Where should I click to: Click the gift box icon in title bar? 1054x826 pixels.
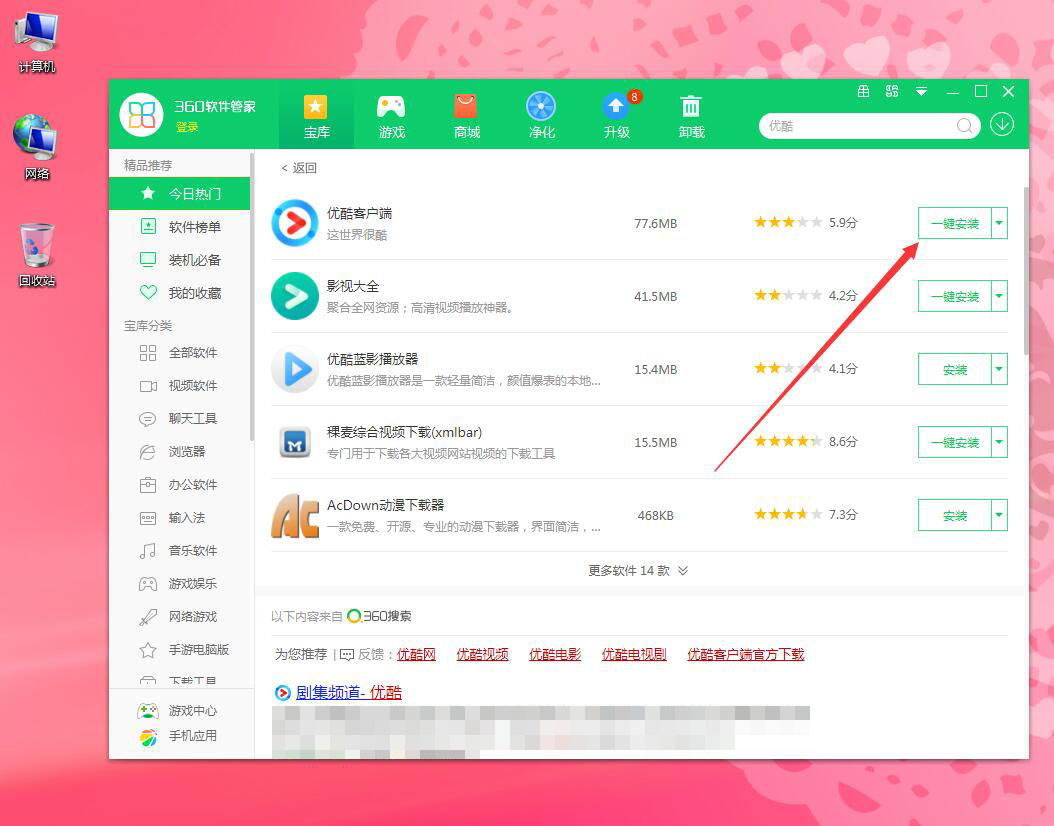(863, 91)
